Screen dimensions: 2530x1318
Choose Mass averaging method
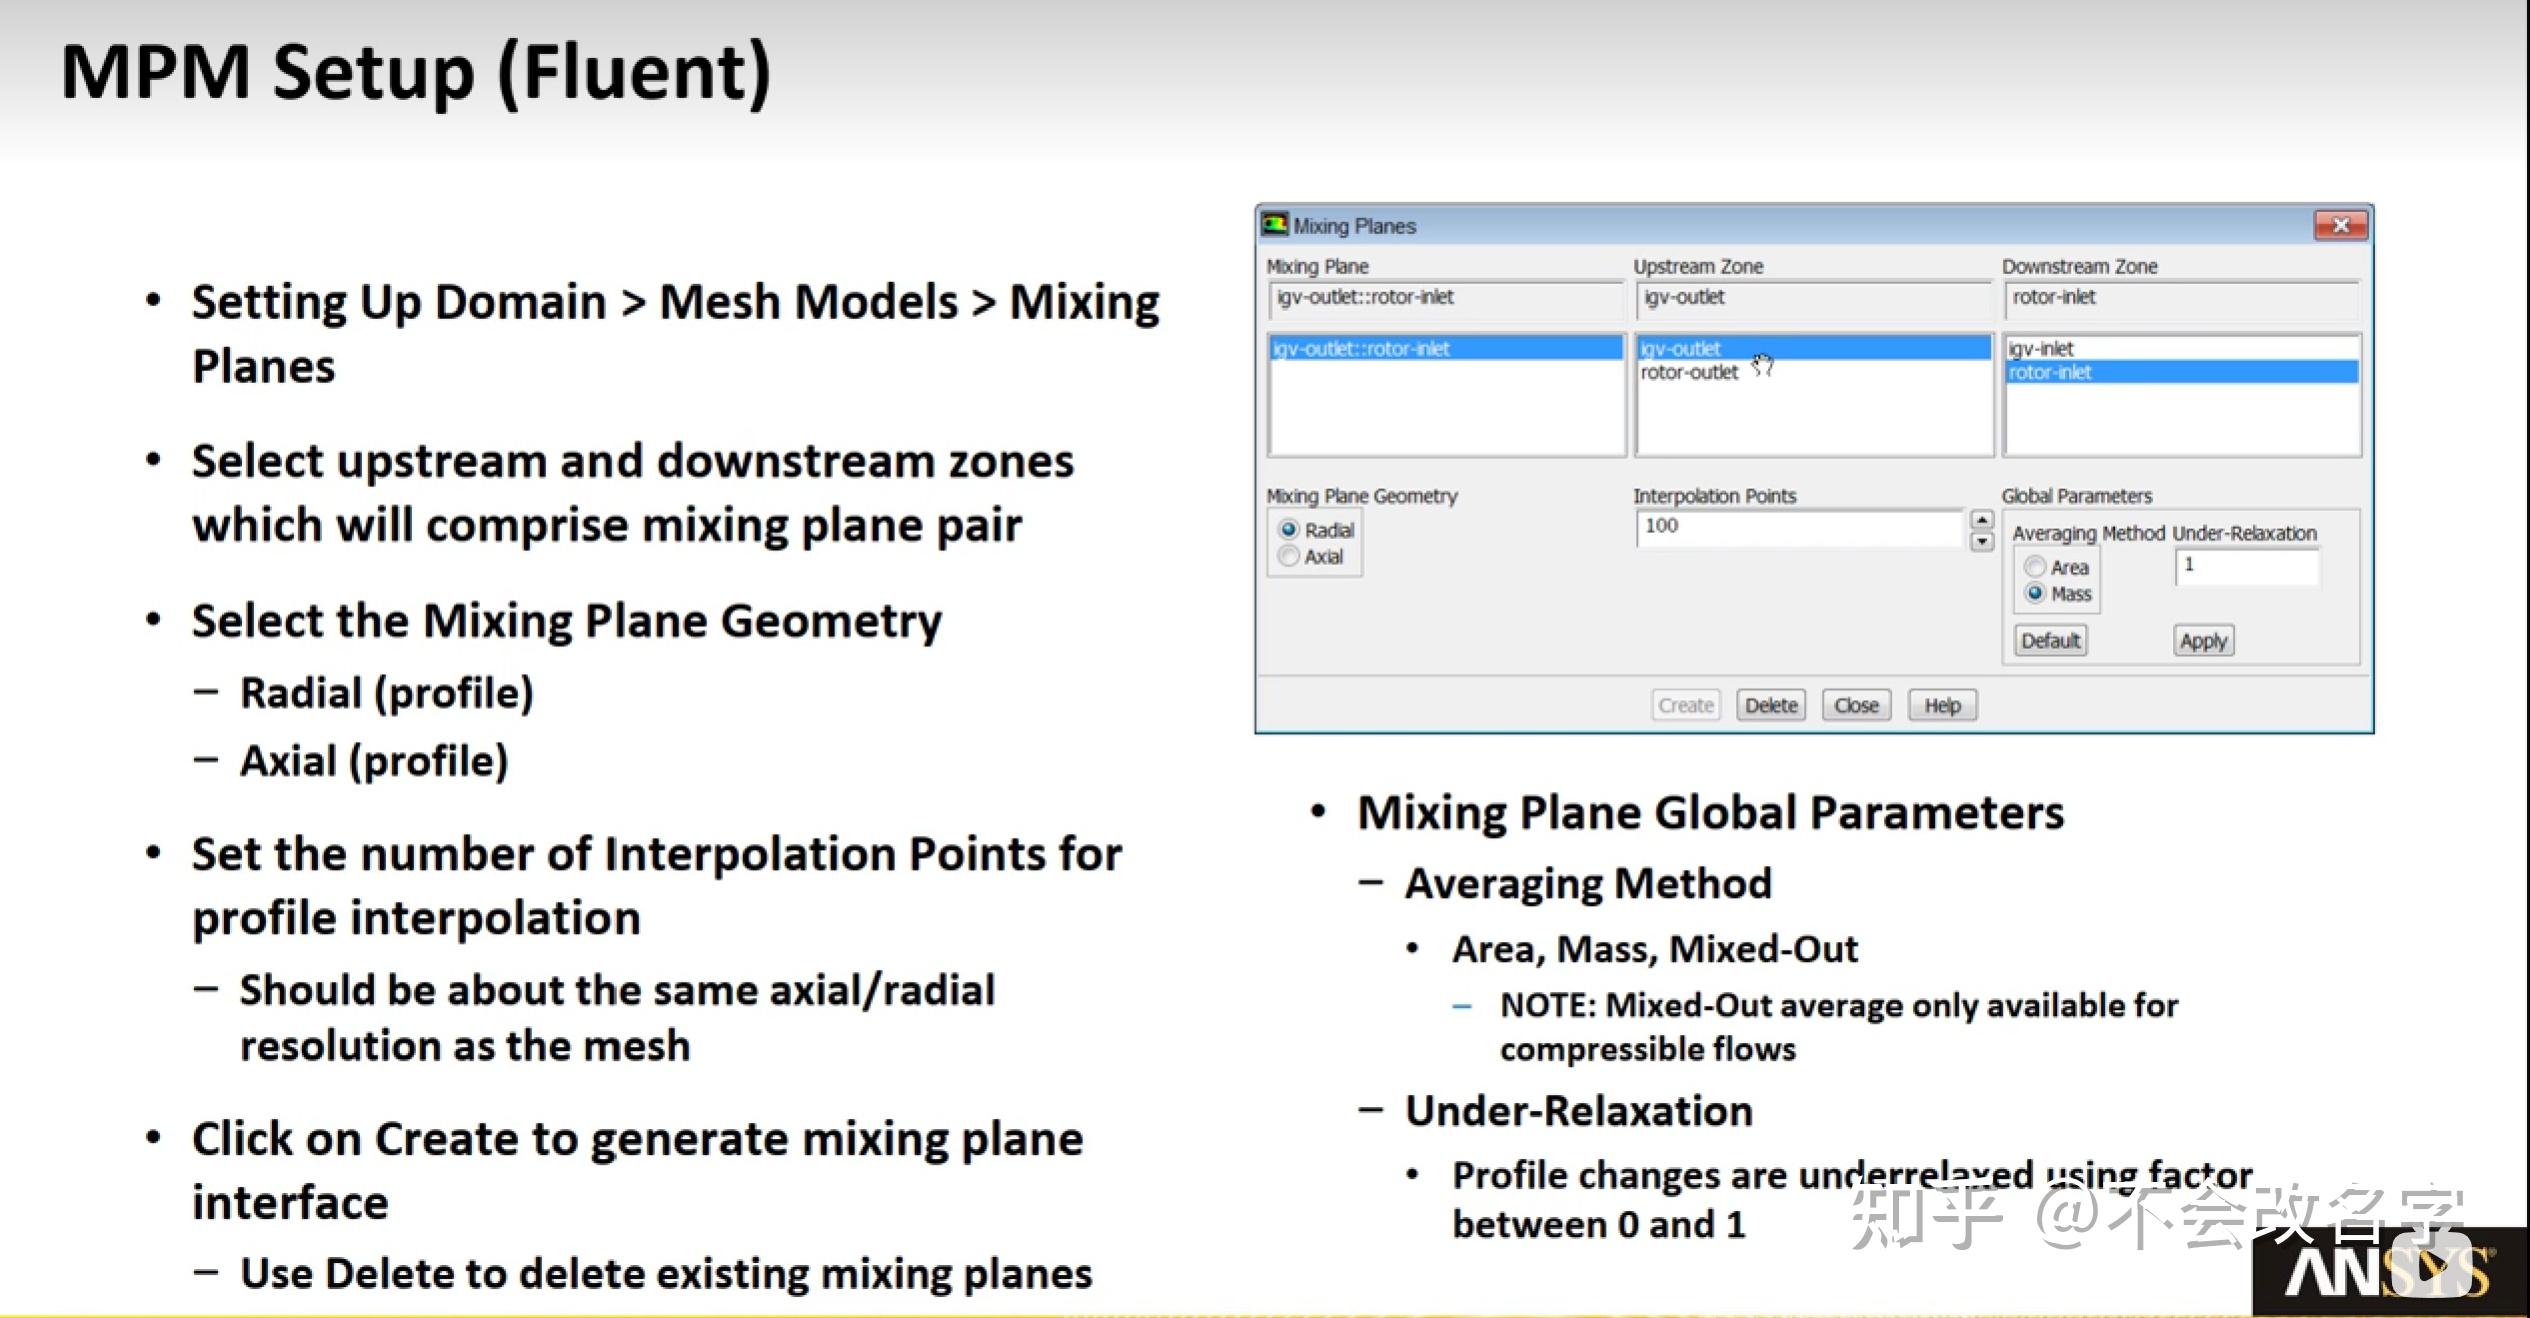pos(2034,593)
